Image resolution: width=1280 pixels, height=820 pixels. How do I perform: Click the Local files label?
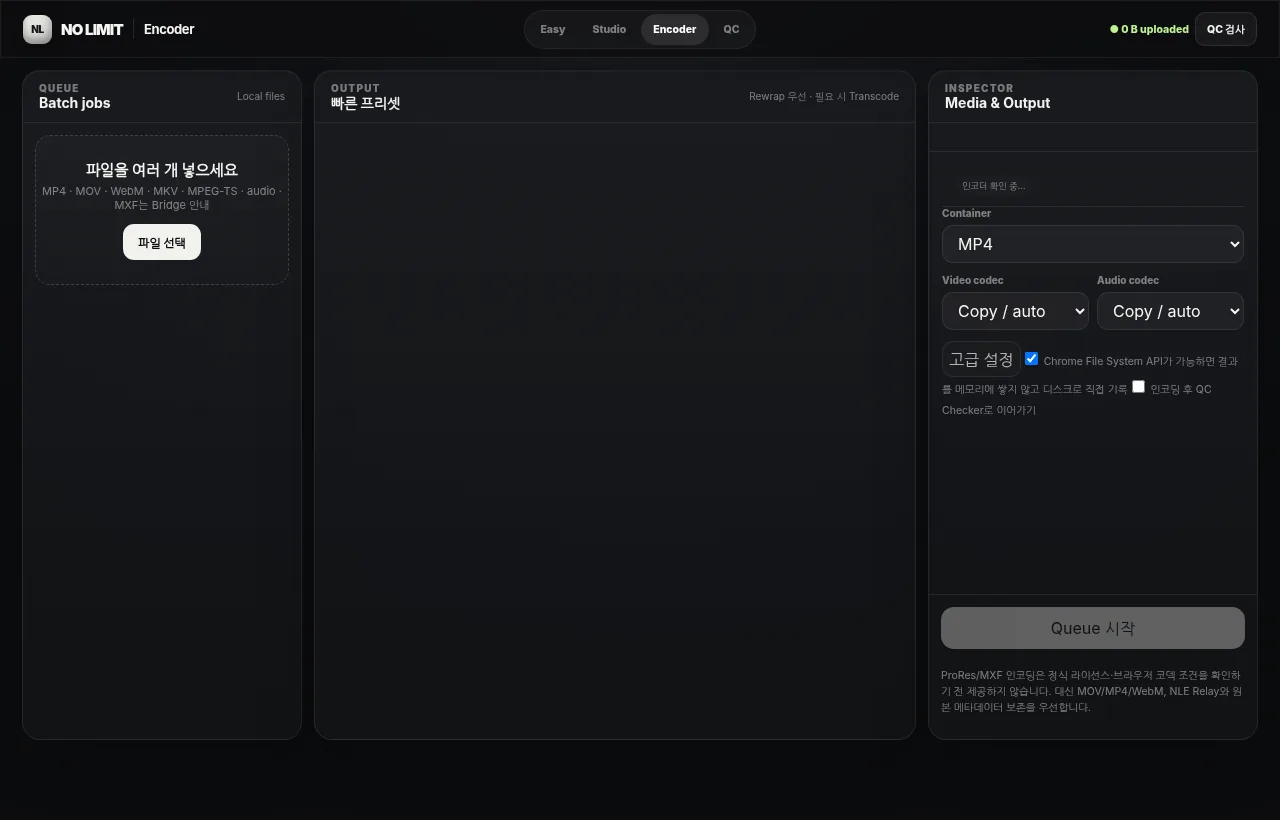pos(261,97)
